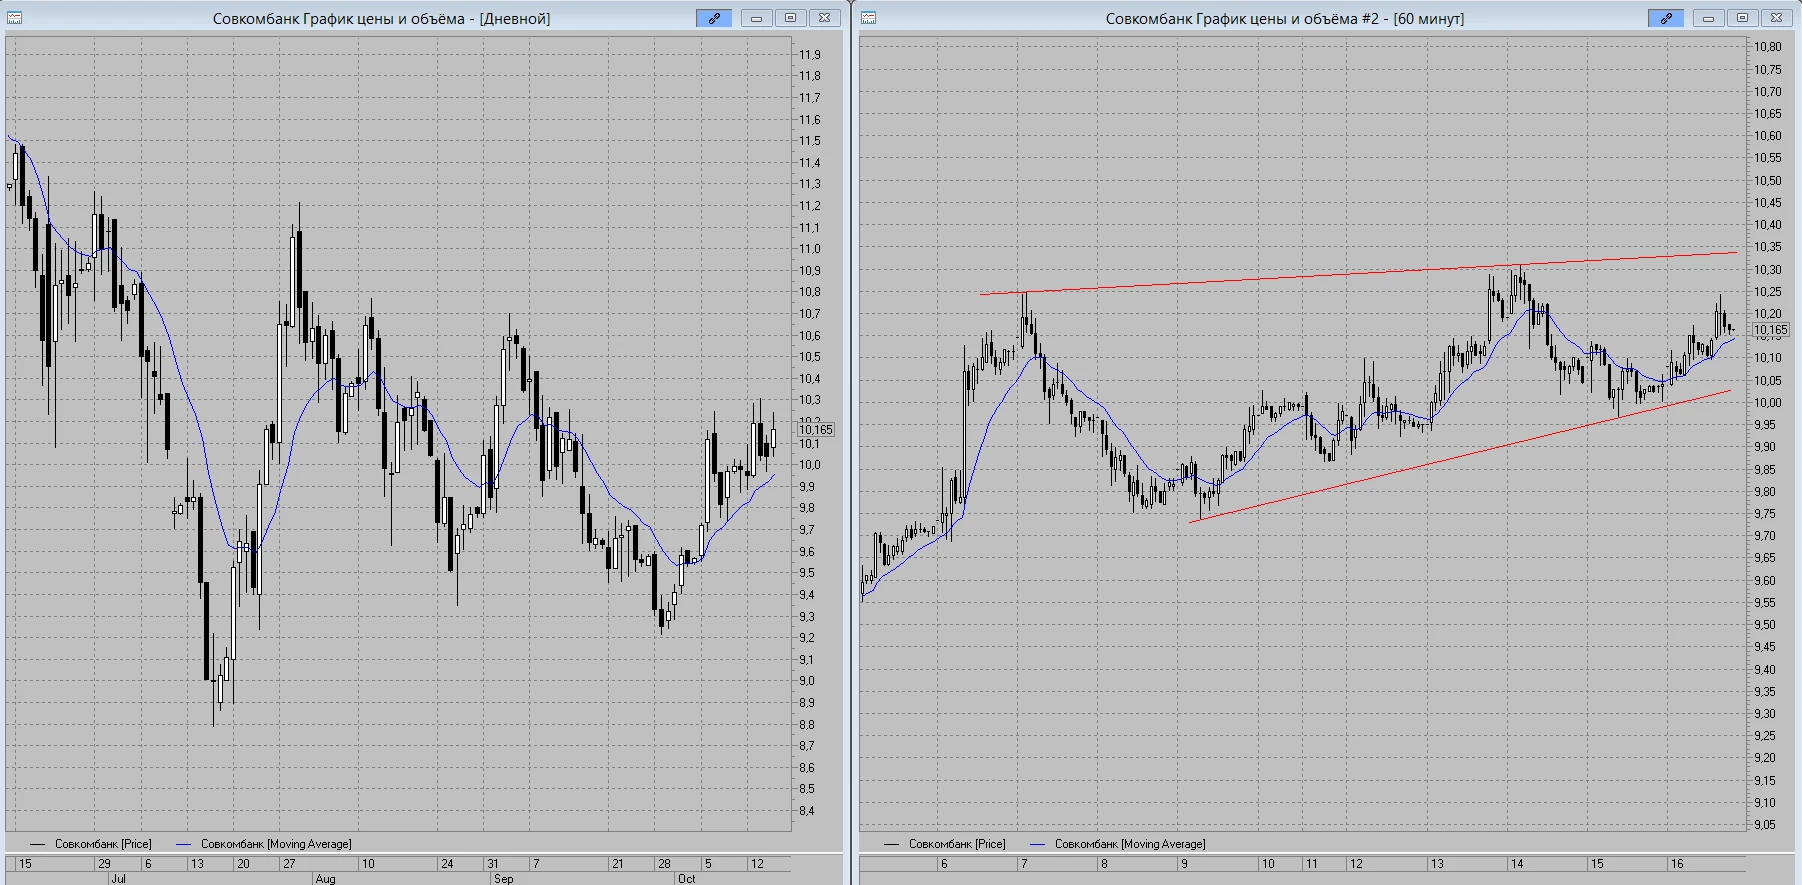
Task: Maximize the Дневной chart window
Action: tap(791, 18)
